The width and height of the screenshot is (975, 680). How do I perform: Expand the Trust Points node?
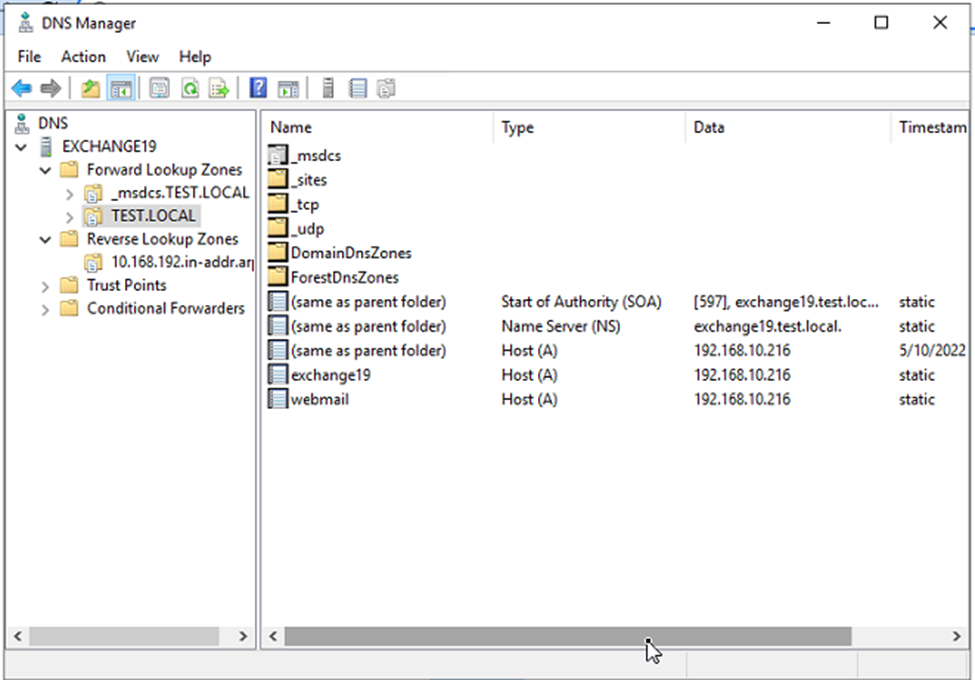pos(46,286)
